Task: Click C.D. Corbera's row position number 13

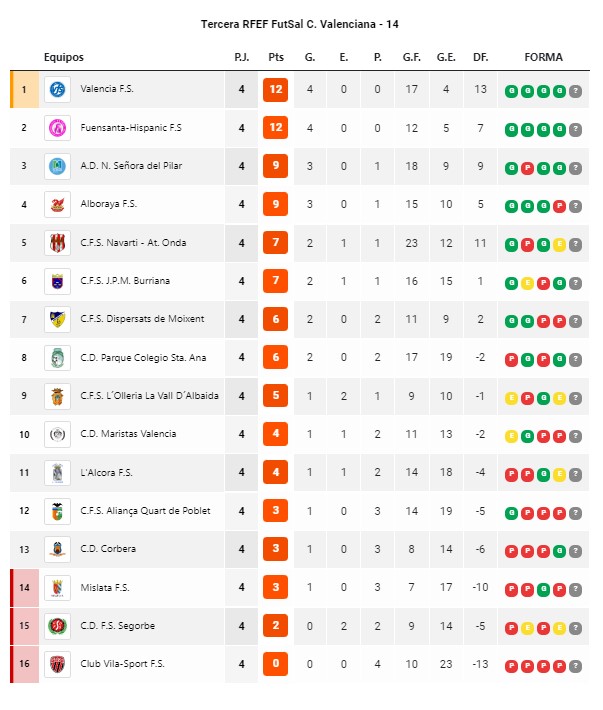Action: point(24,549)
